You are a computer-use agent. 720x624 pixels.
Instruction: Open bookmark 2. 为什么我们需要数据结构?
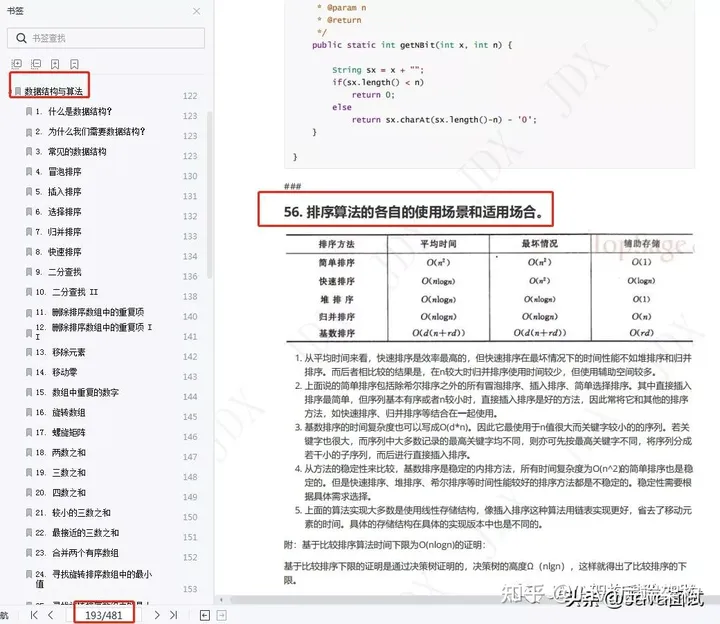coord(90,132)
